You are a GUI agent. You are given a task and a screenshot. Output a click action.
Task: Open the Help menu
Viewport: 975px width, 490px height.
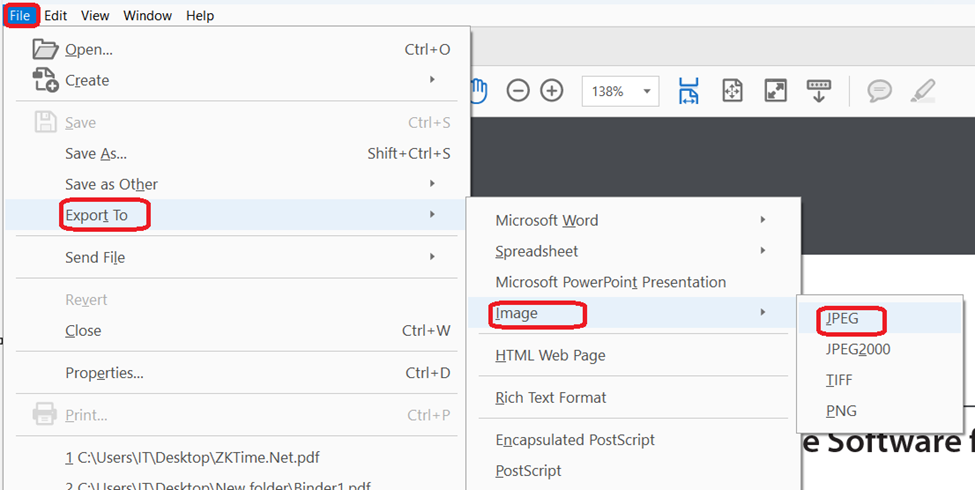pos(200,16)
